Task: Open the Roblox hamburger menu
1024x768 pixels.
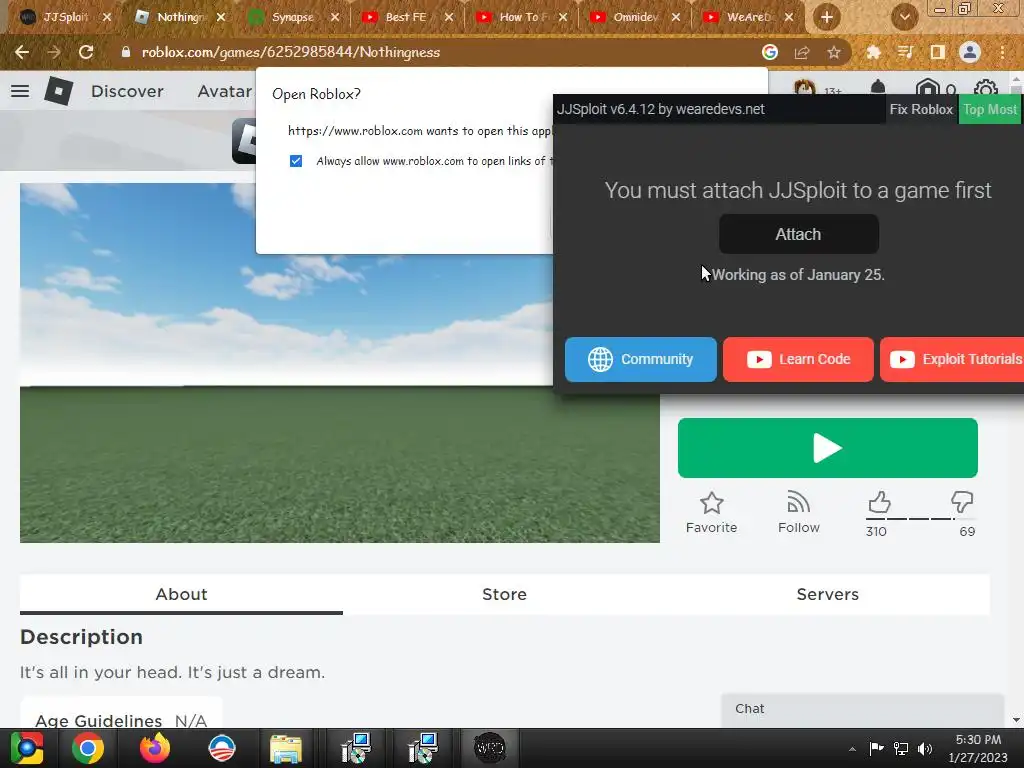Action: point(20,91)
